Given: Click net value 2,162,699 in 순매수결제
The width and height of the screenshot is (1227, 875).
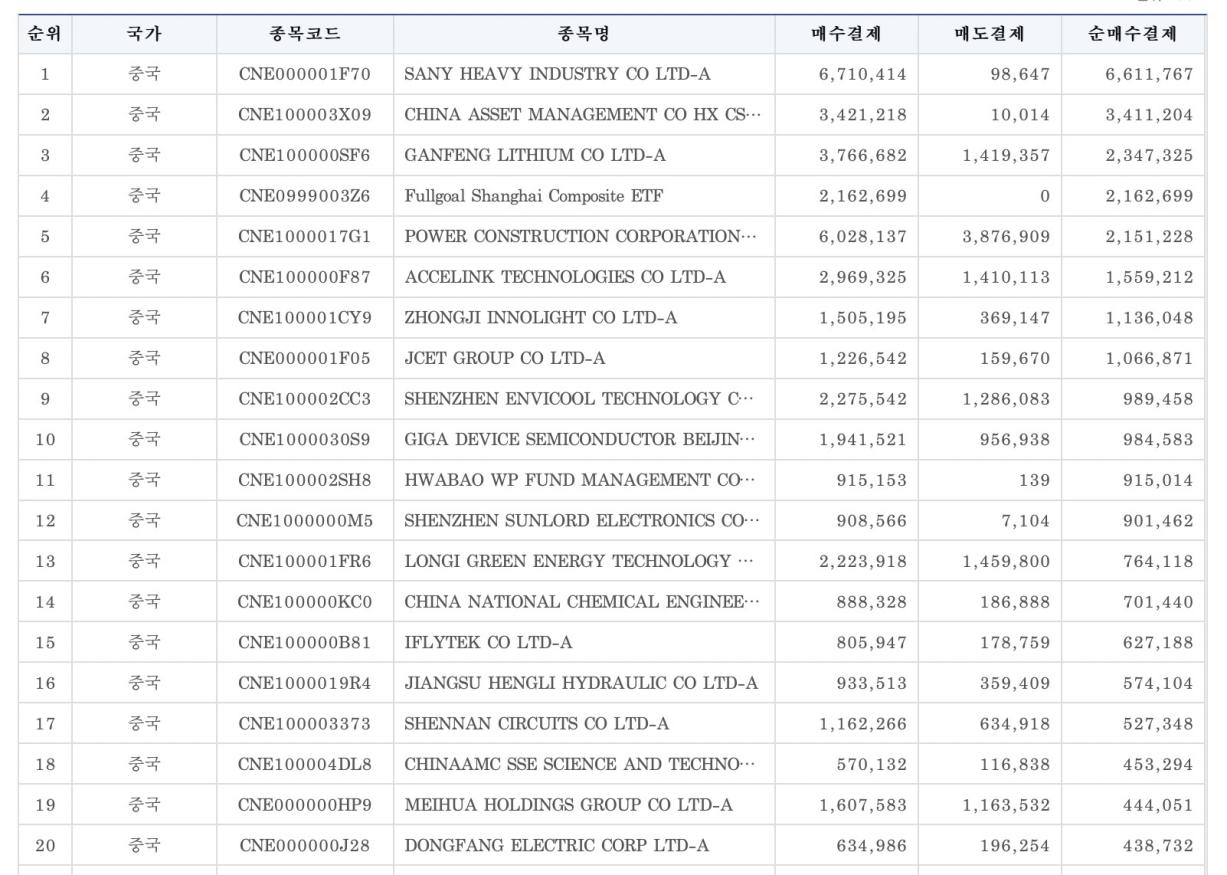Looking at the screenshot, I should (1148, 195).
